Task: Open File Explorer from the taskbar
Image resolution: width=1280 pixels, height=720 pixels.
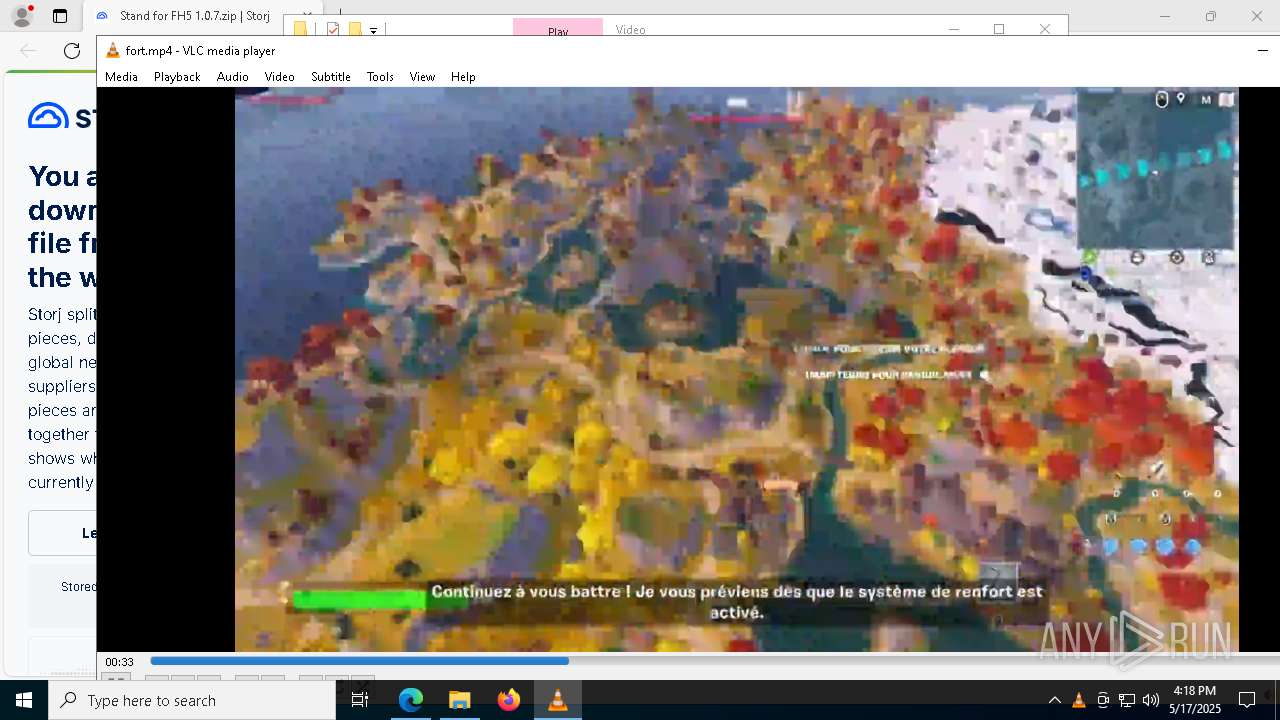Action: pos(459,700)
